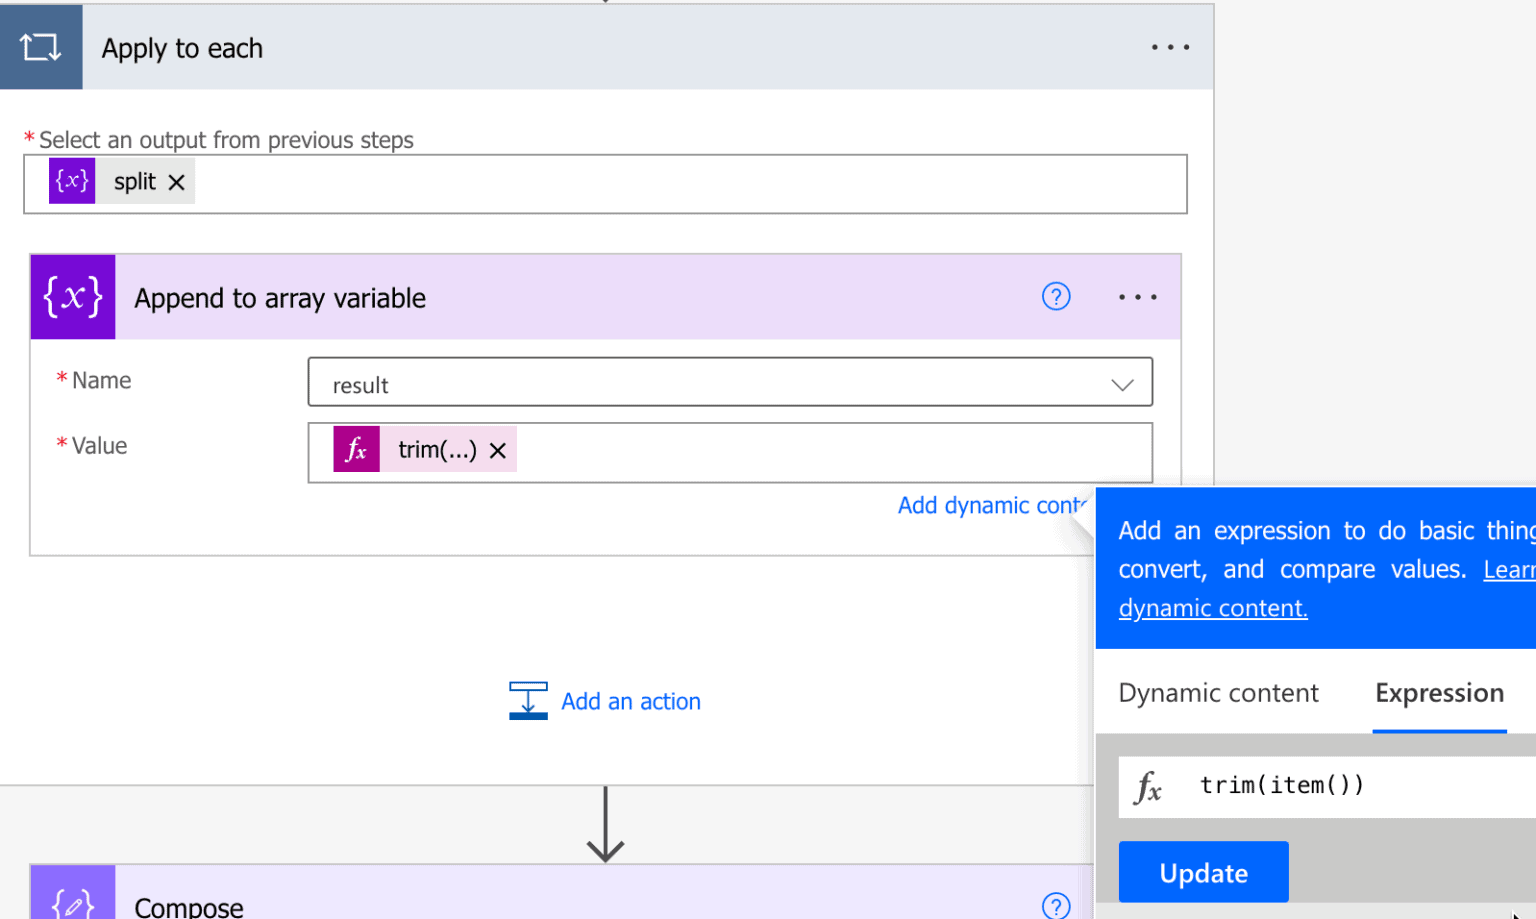Switch to the Dynamic content tab
The height and width of the screenshot is (919, 1536).
click(x=1218, y=693)
